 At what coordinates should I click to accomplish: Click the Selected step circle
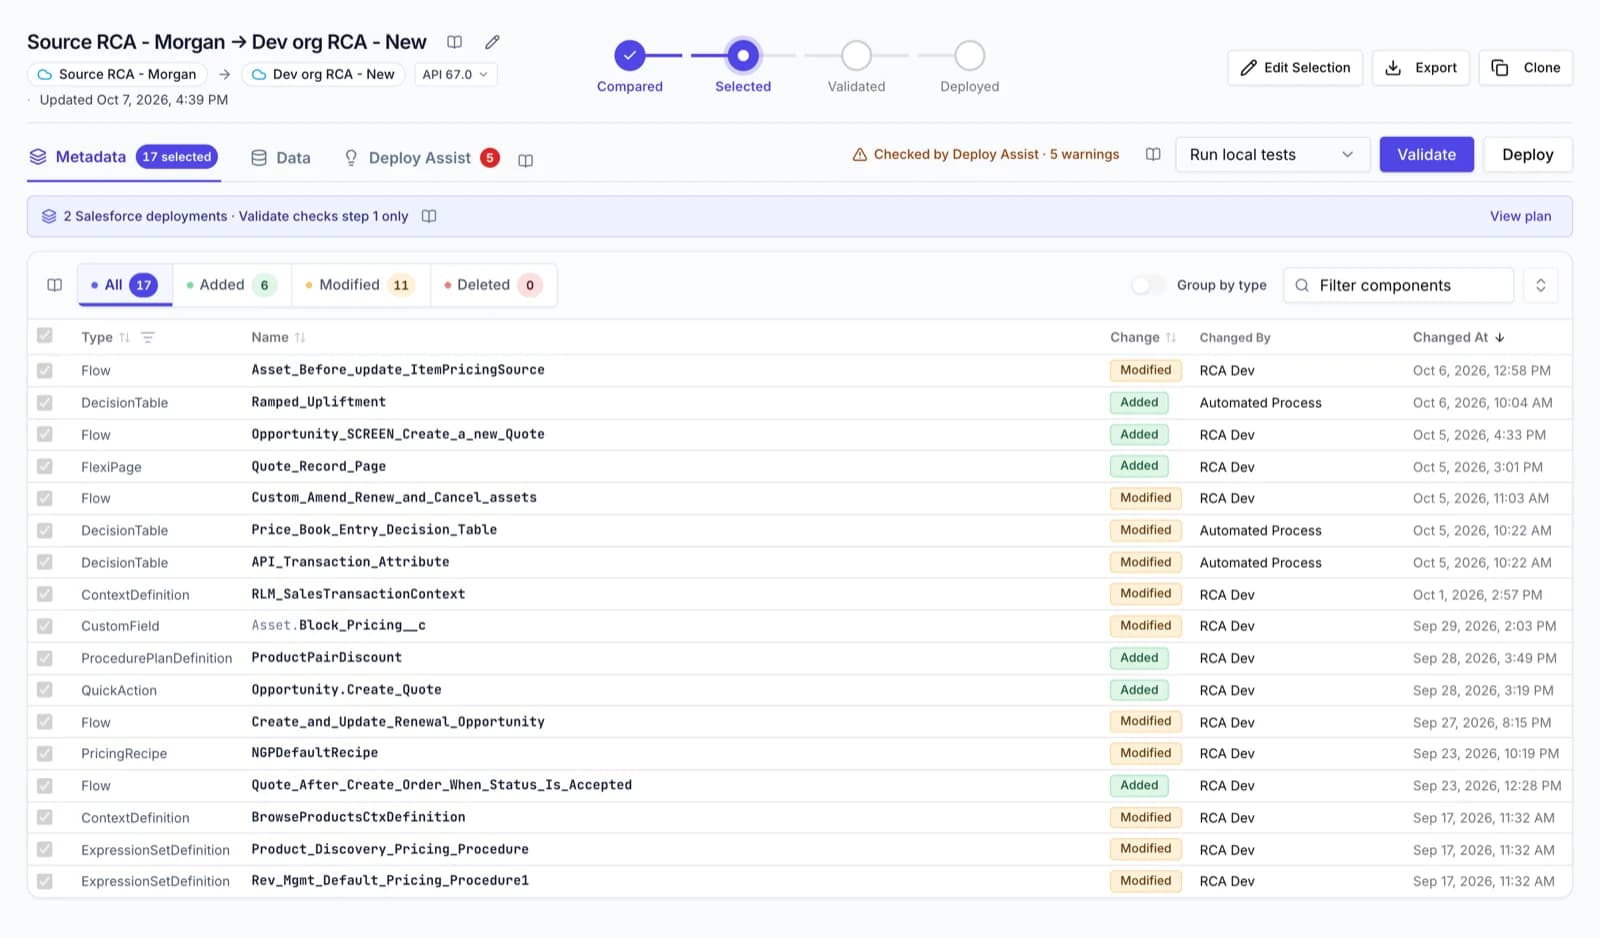click(743, 55)
